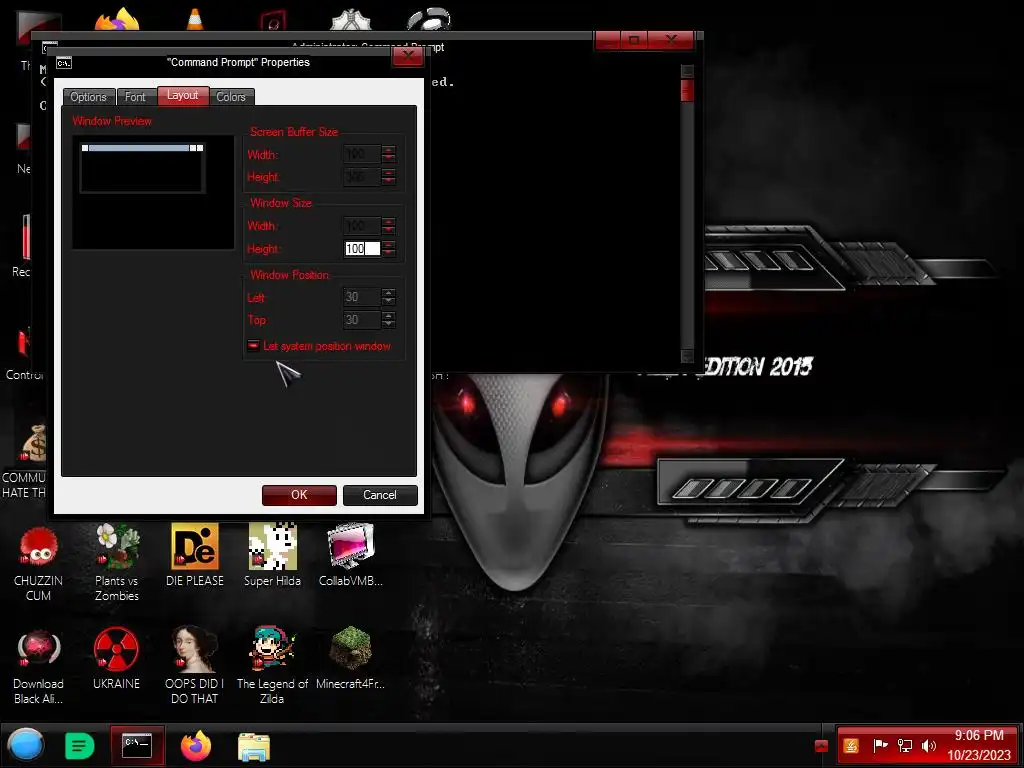Click the Firefox flame icon atop the desktop
Screen dimensions: 1024x768
click(118, 19)
